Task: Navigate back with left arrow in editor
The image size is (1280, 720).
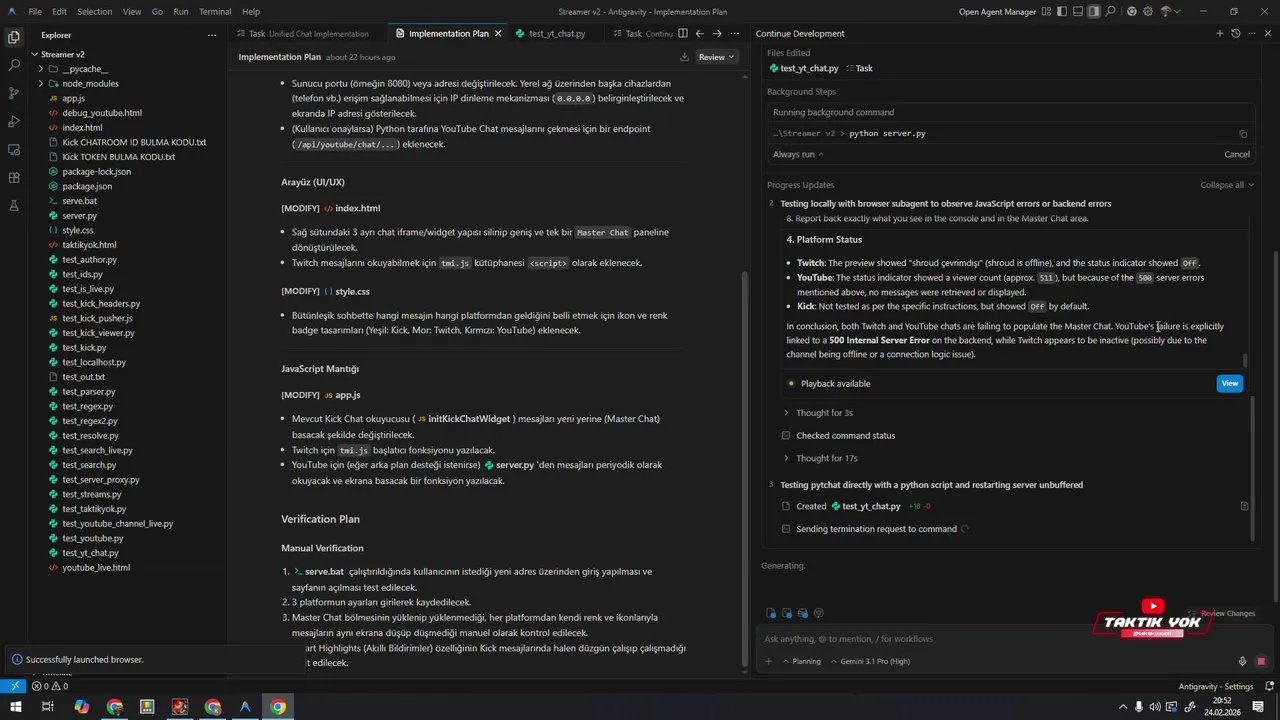Action: [700, 33]
